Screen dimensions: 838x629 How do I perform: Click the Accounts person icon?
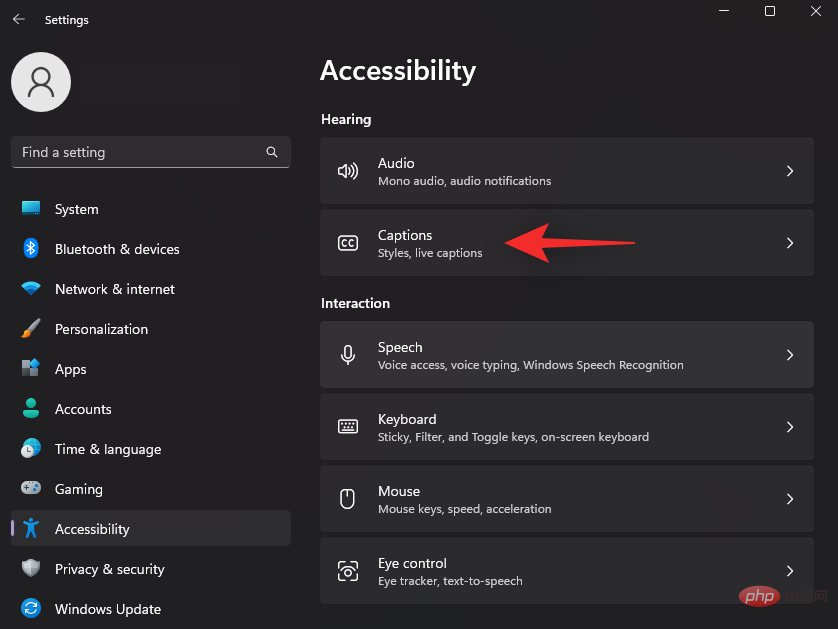(31, 408)
